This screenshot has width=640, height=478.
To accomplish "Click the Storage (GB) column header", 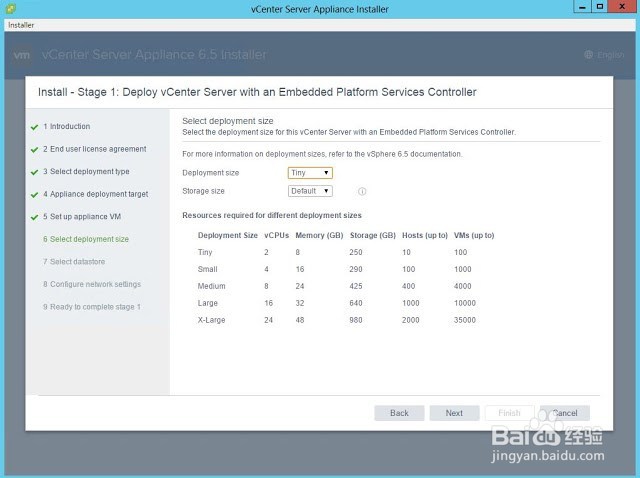I will 373,235.
